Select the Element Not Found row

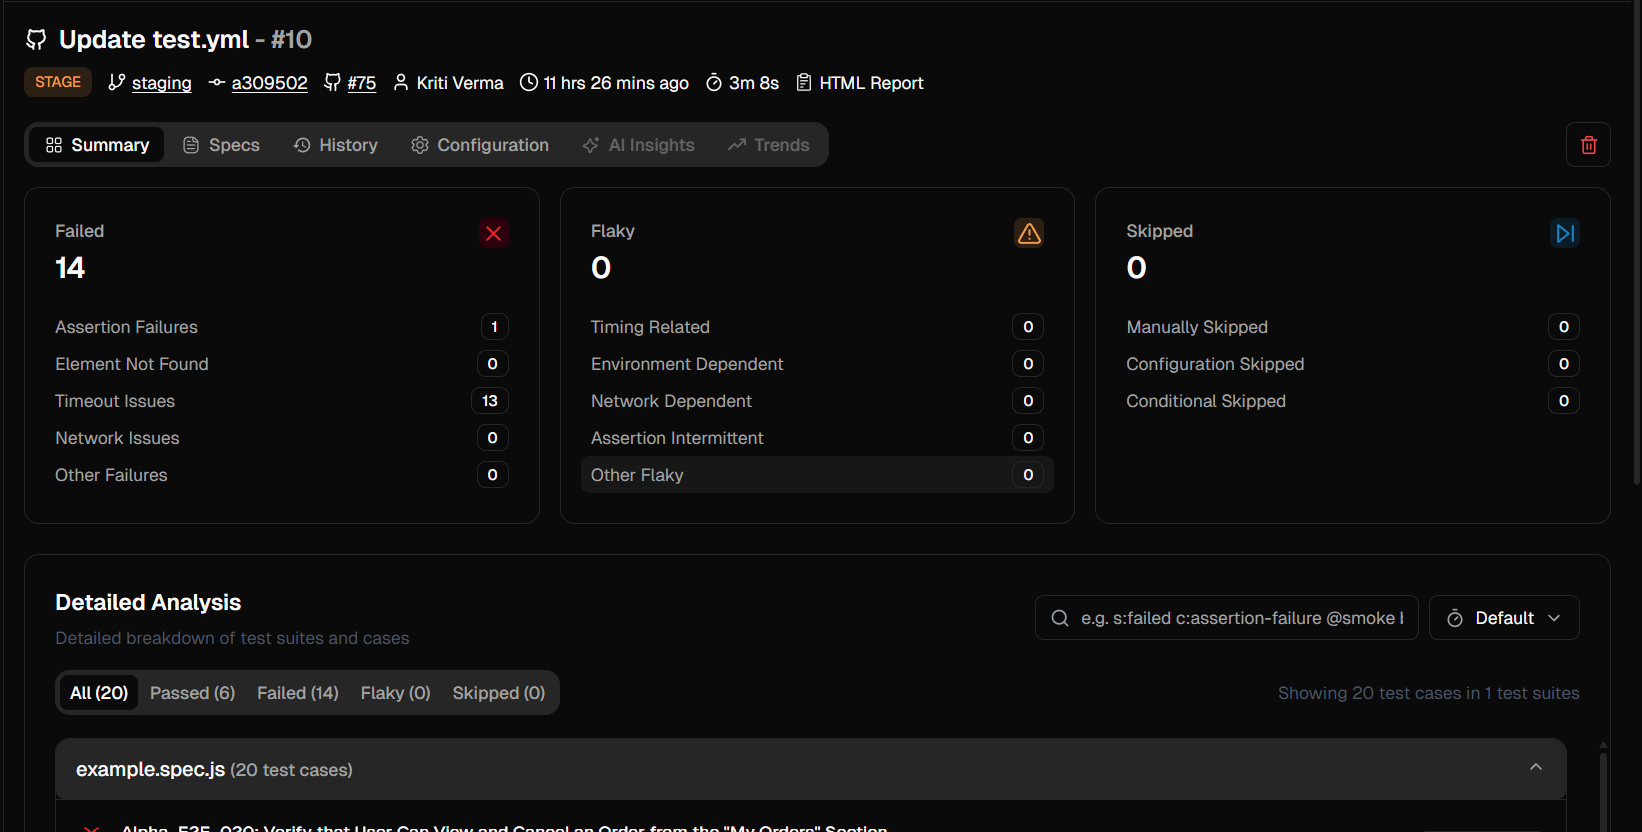(x=282, y=364)
